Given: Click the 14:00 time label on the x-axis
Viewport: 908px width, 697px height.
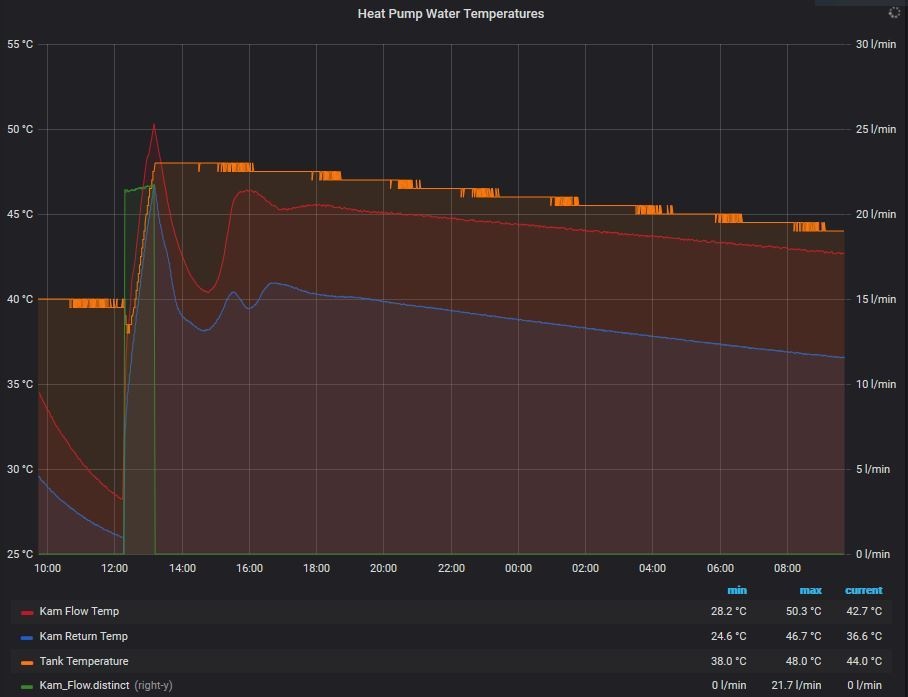Looking at the screenshot, I should [x=182, y=568].
